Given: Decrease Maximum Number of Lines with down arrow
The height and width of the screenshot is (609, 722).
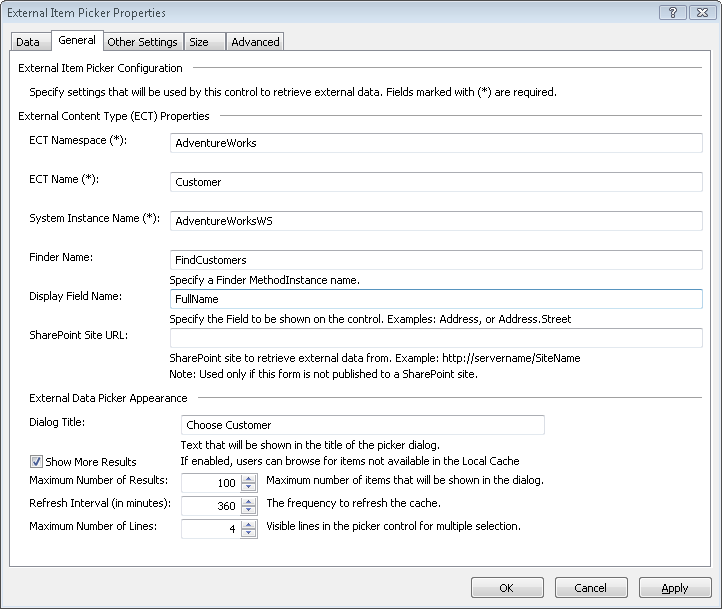Looking at the screenshot, I should point(249,534).
